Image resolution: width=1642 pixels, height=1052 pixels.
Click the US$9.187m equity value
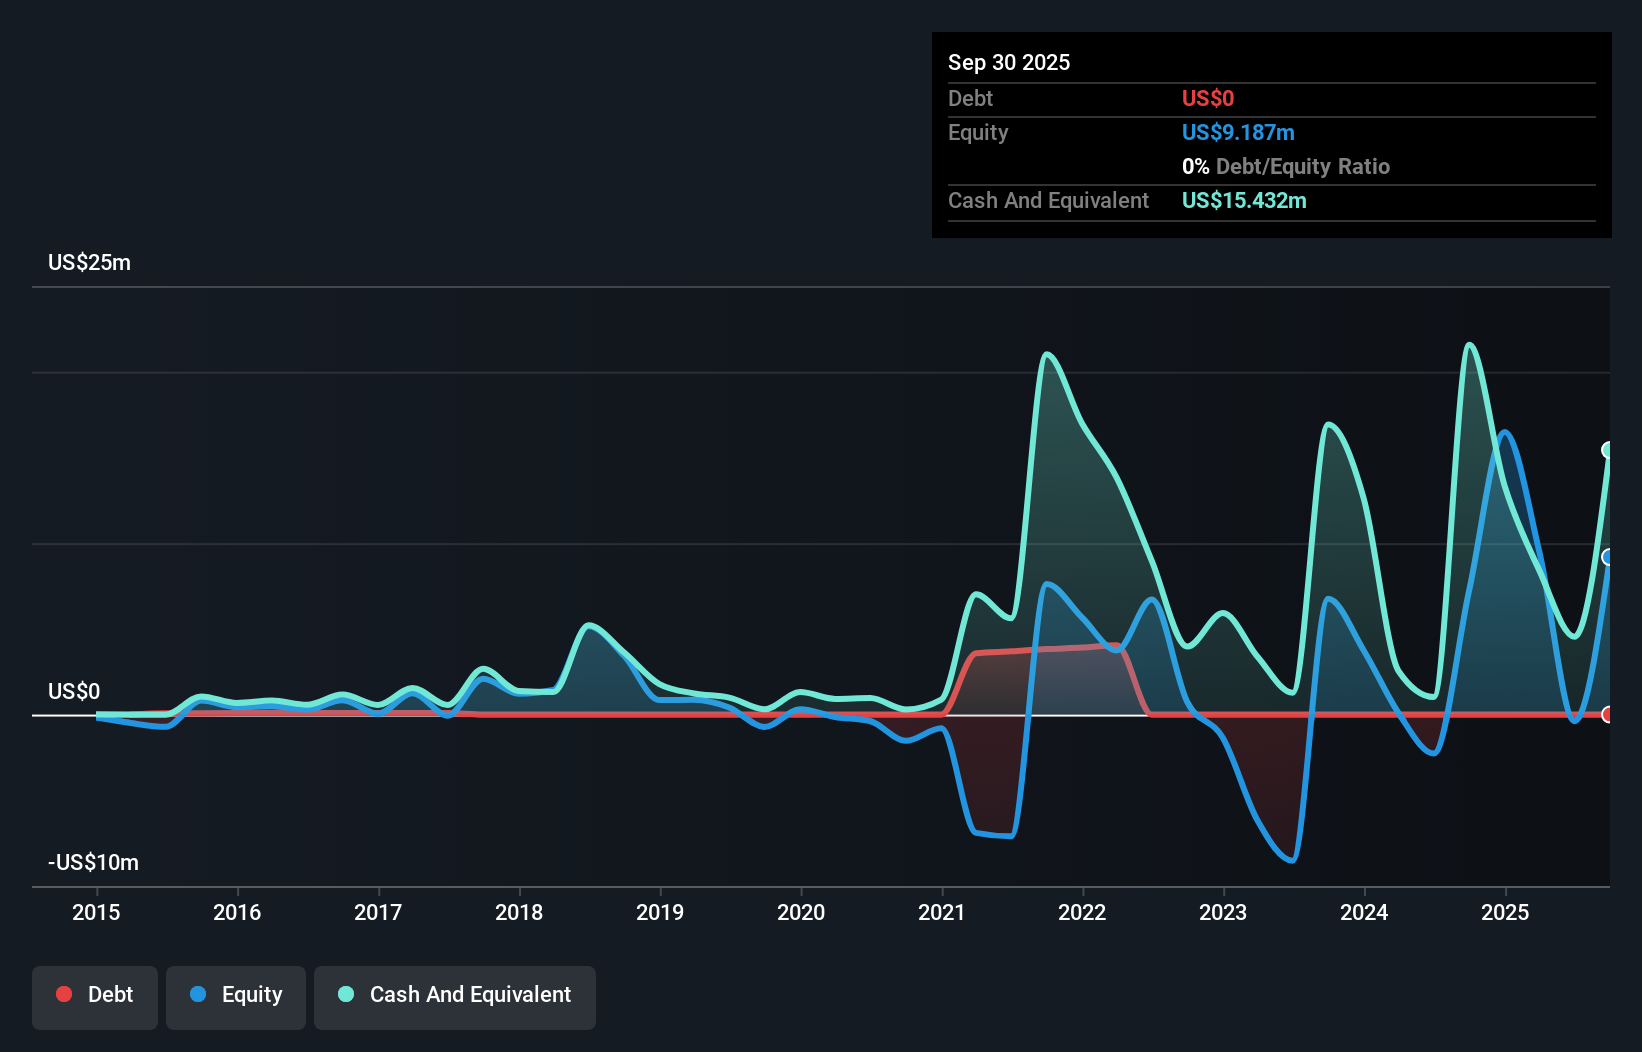pyautogui.click(x=1238, y=132)
